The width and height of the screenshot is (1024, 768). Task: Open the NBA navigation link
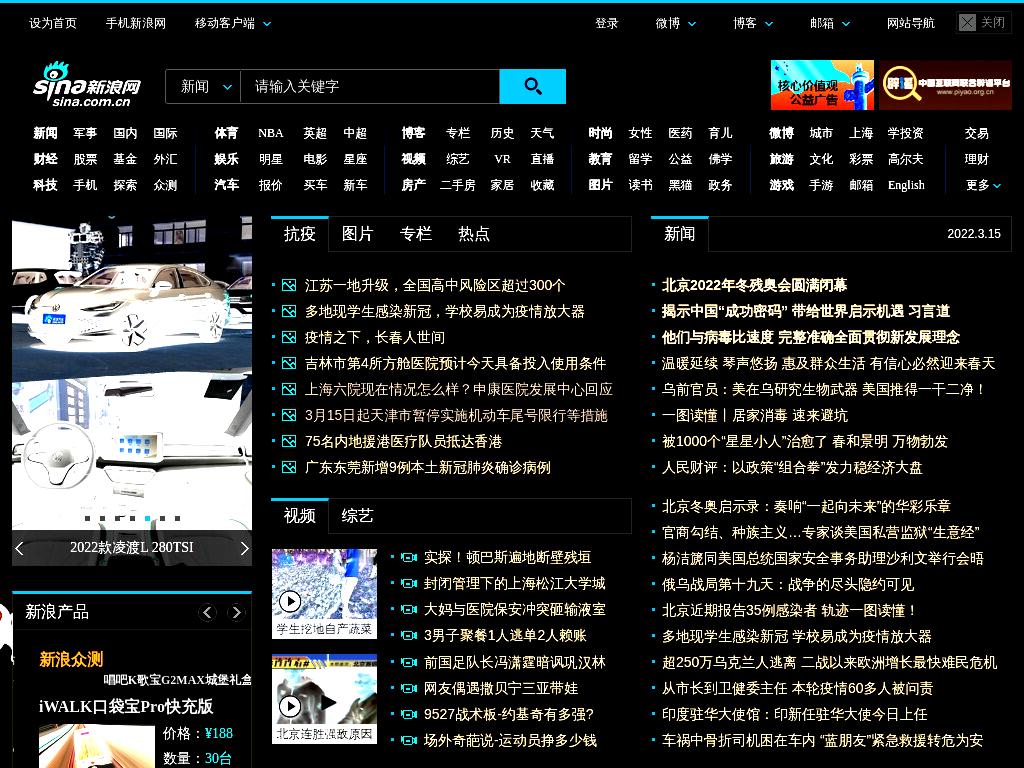pos(270,133)
